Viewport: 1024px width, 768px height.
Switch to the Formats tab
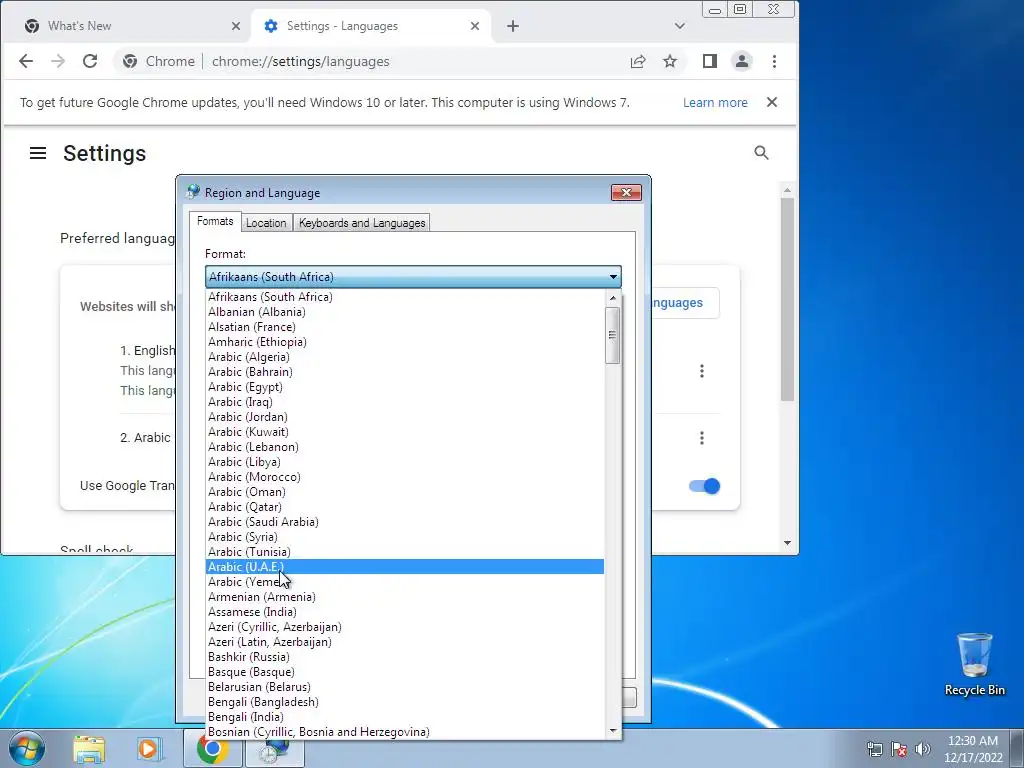point(215,221)
